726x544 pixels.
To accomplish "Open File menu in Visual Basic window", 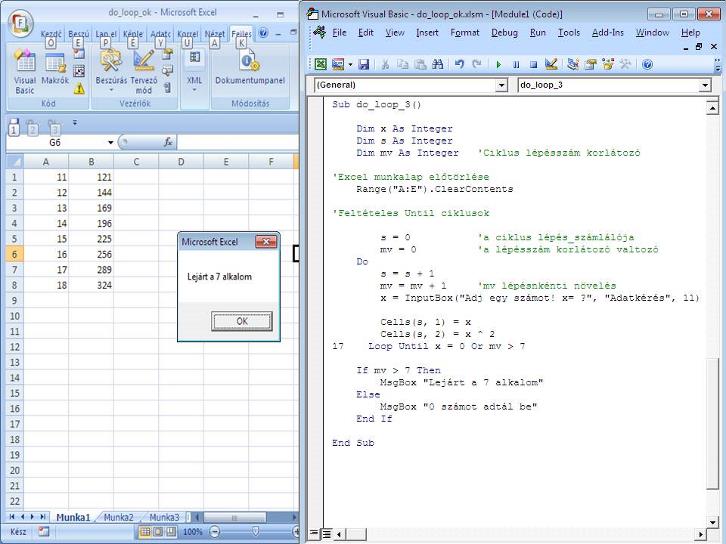I will (339, 33).
